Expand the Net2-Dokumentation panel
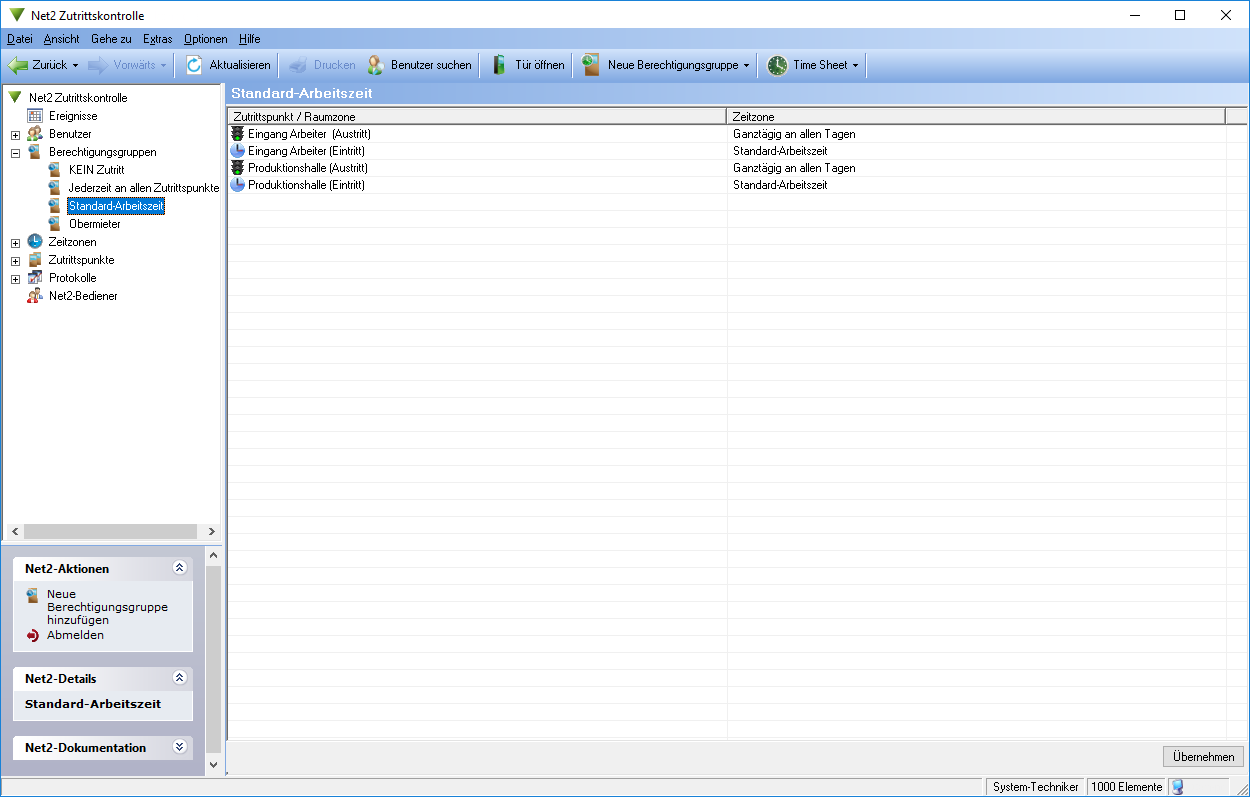Screen dimensions: 1250x797 click(x=180, y=747)
